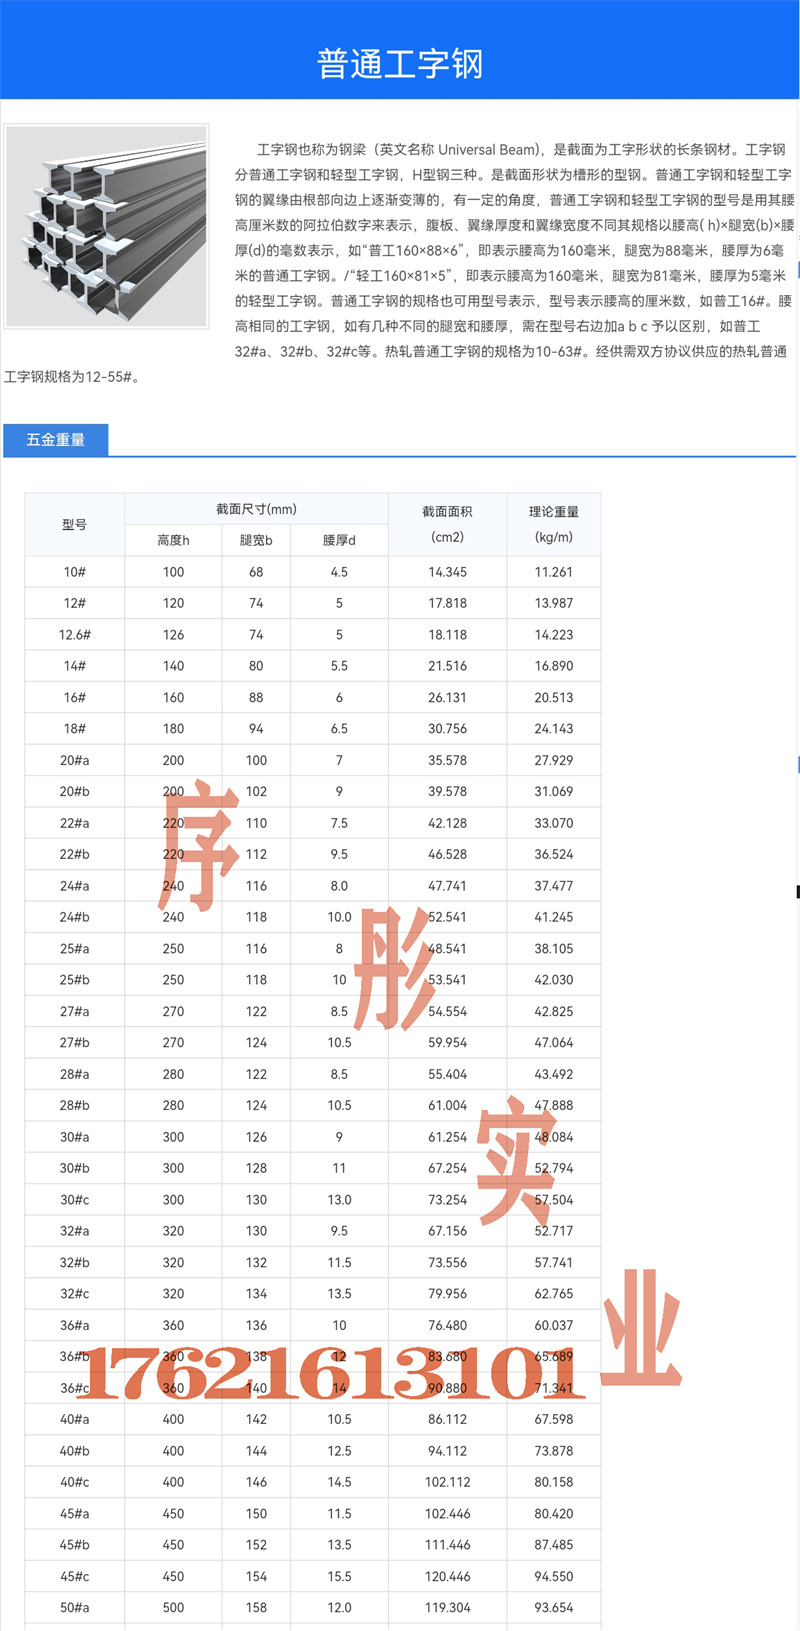Click the area value 120.446
800x1631 pixels.
tap(447, 1576)
